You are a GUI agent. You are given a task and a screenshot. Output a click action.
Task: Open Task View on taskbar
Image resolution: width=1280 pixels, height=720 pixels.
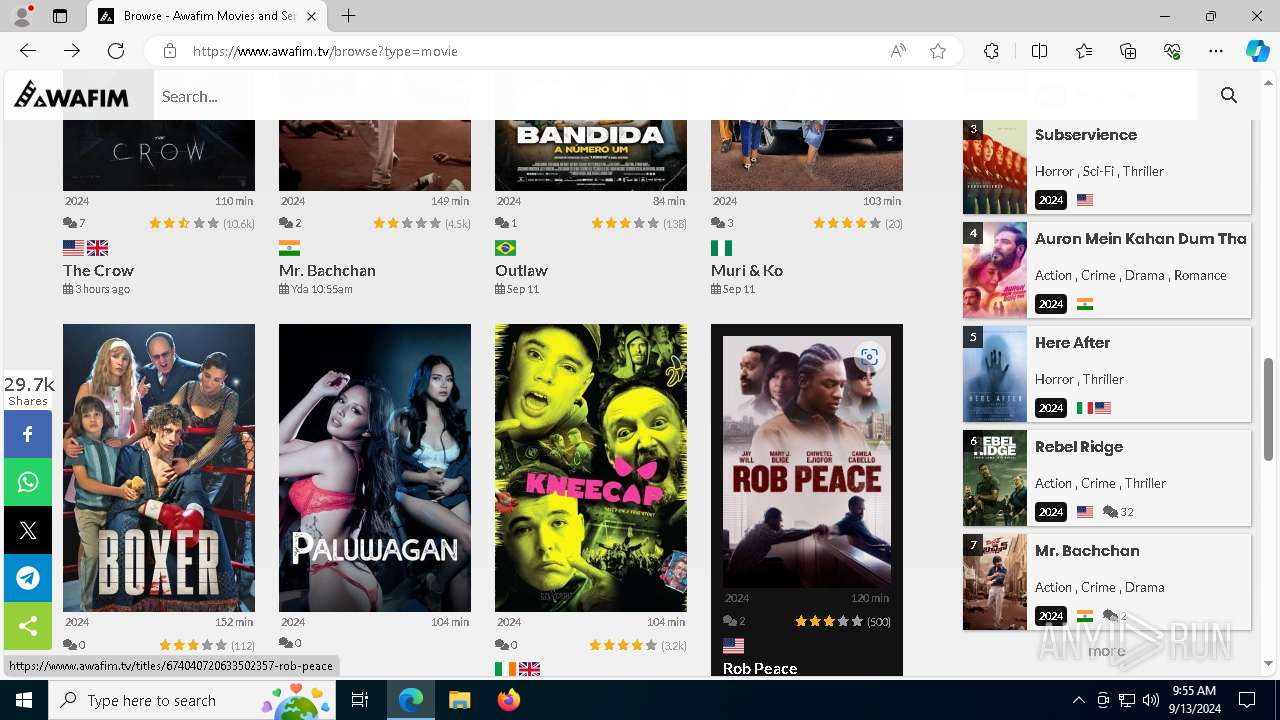(x=360, y=700)
